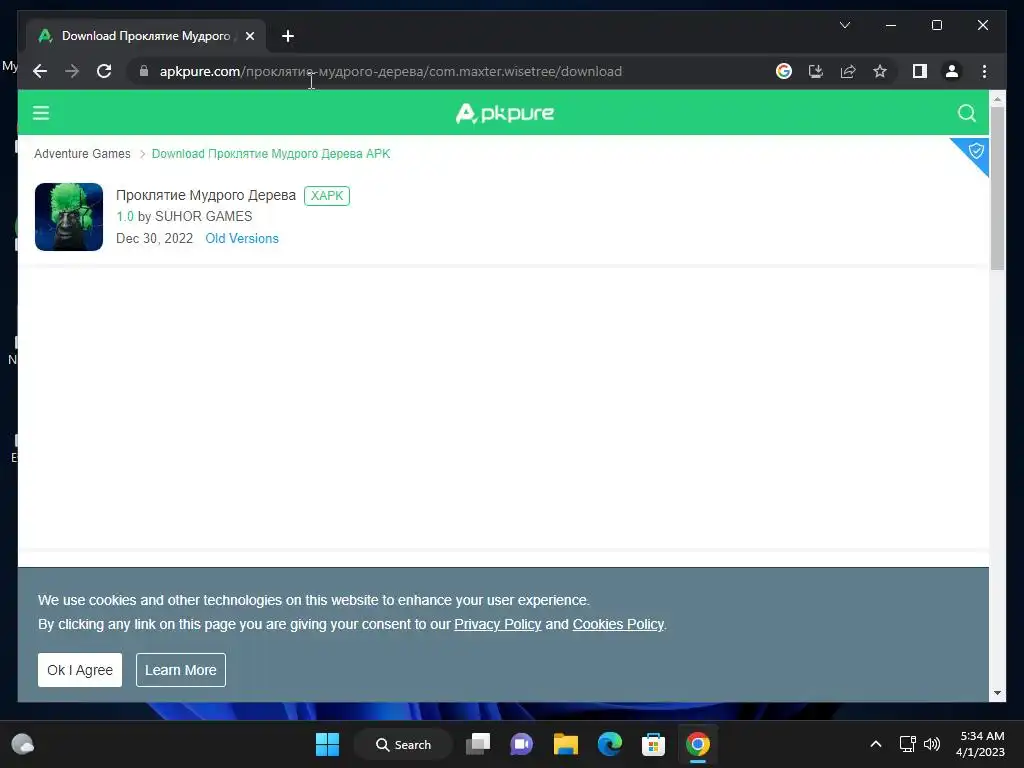1024x768 pixels.
Task: Open the Chat app on taskbar
Action: (521, 744)
